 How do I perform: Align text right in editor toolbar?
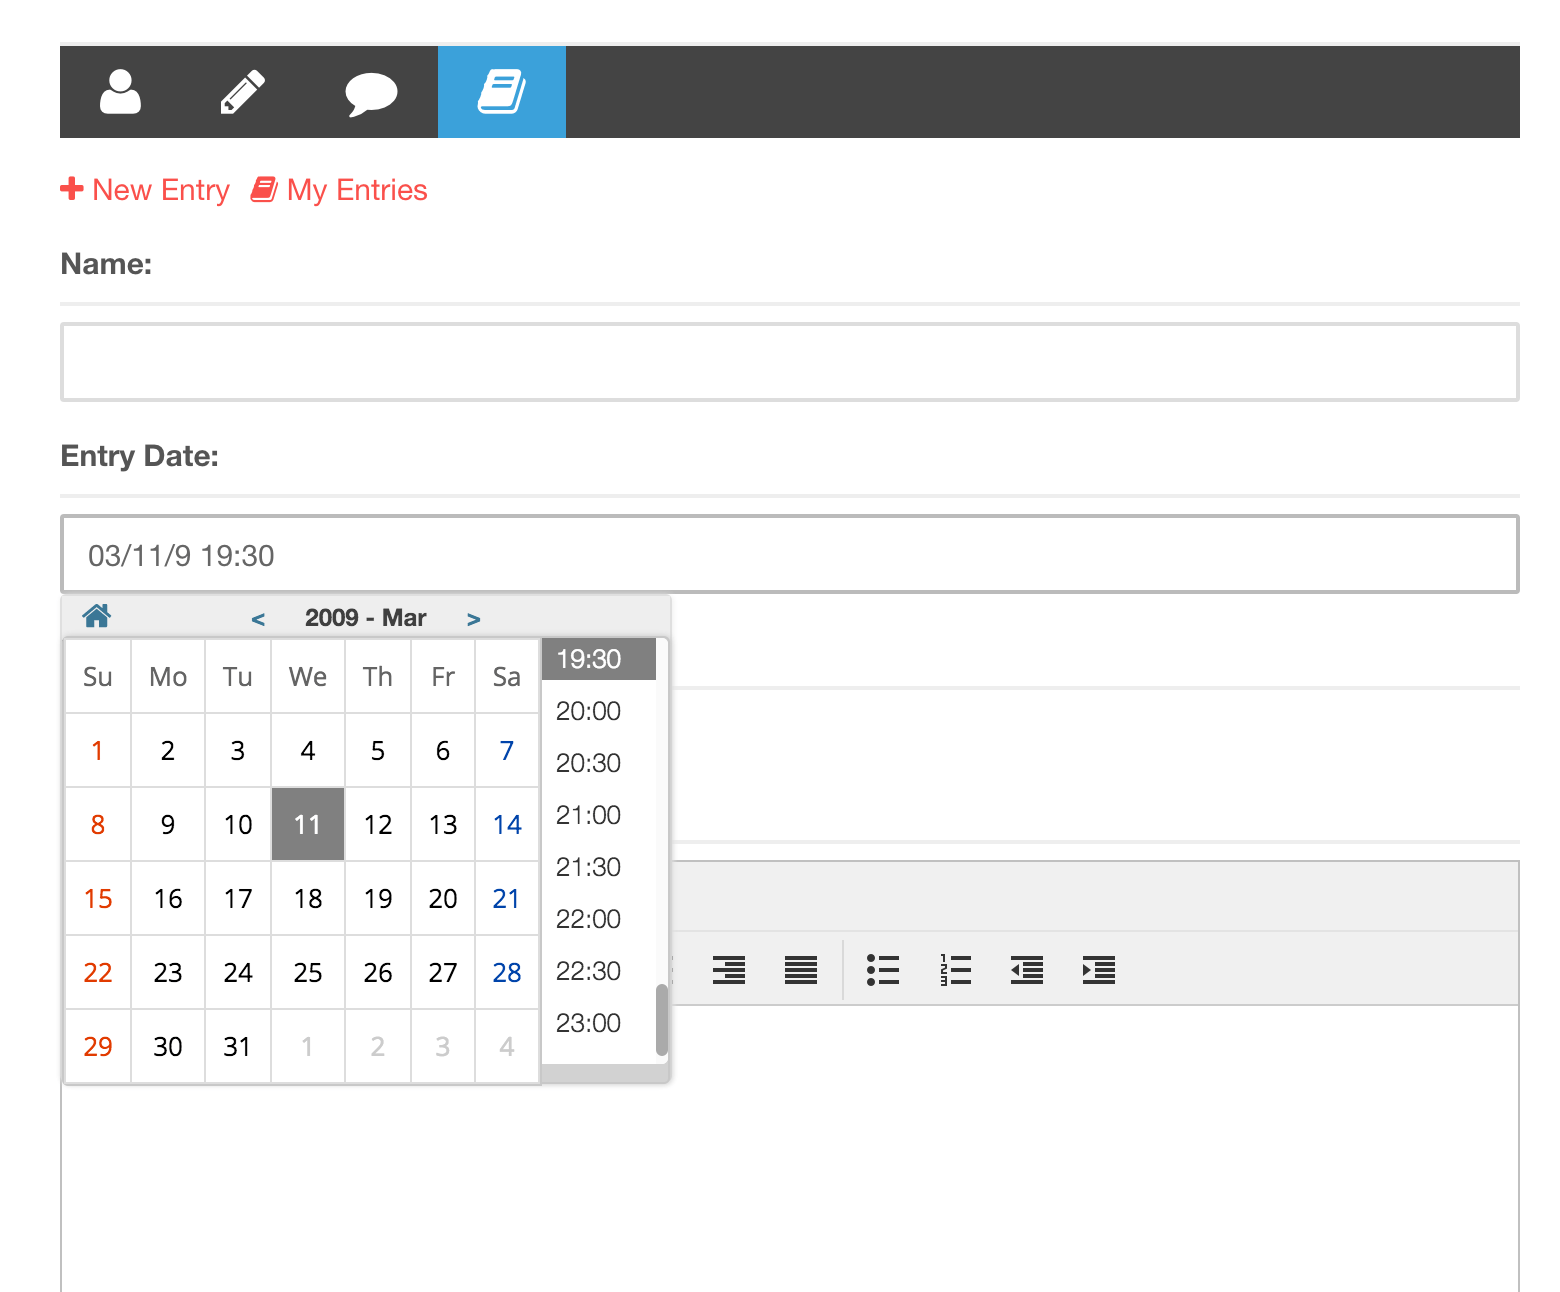[728, 970]
